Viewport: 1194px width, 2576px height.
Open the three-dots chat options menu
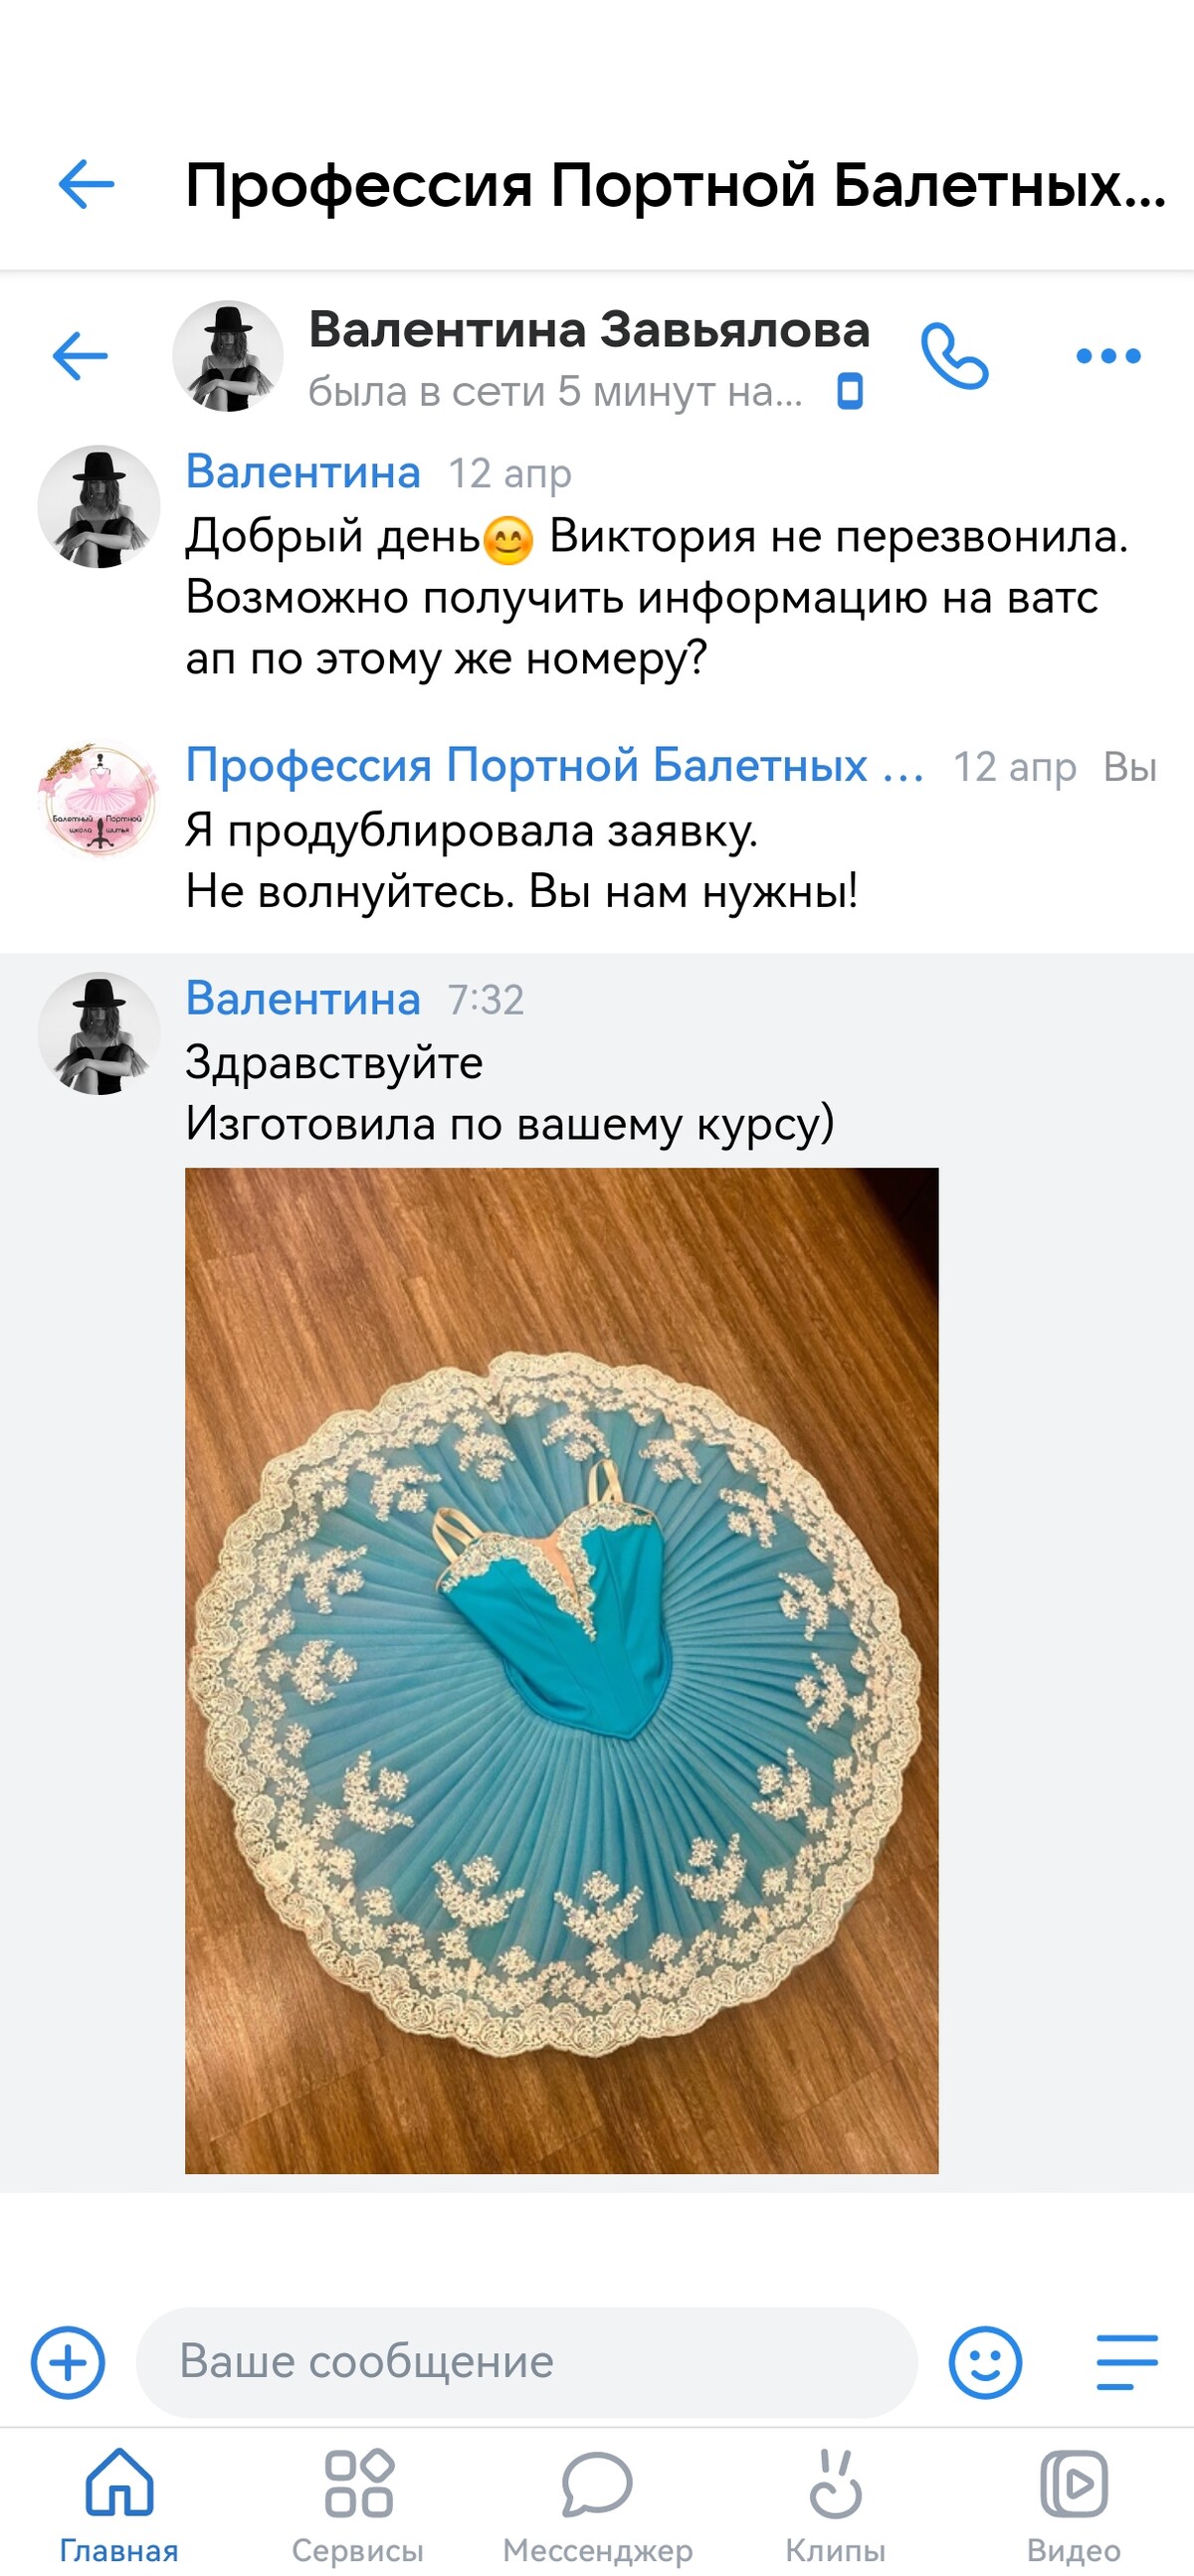point(1108,356)
